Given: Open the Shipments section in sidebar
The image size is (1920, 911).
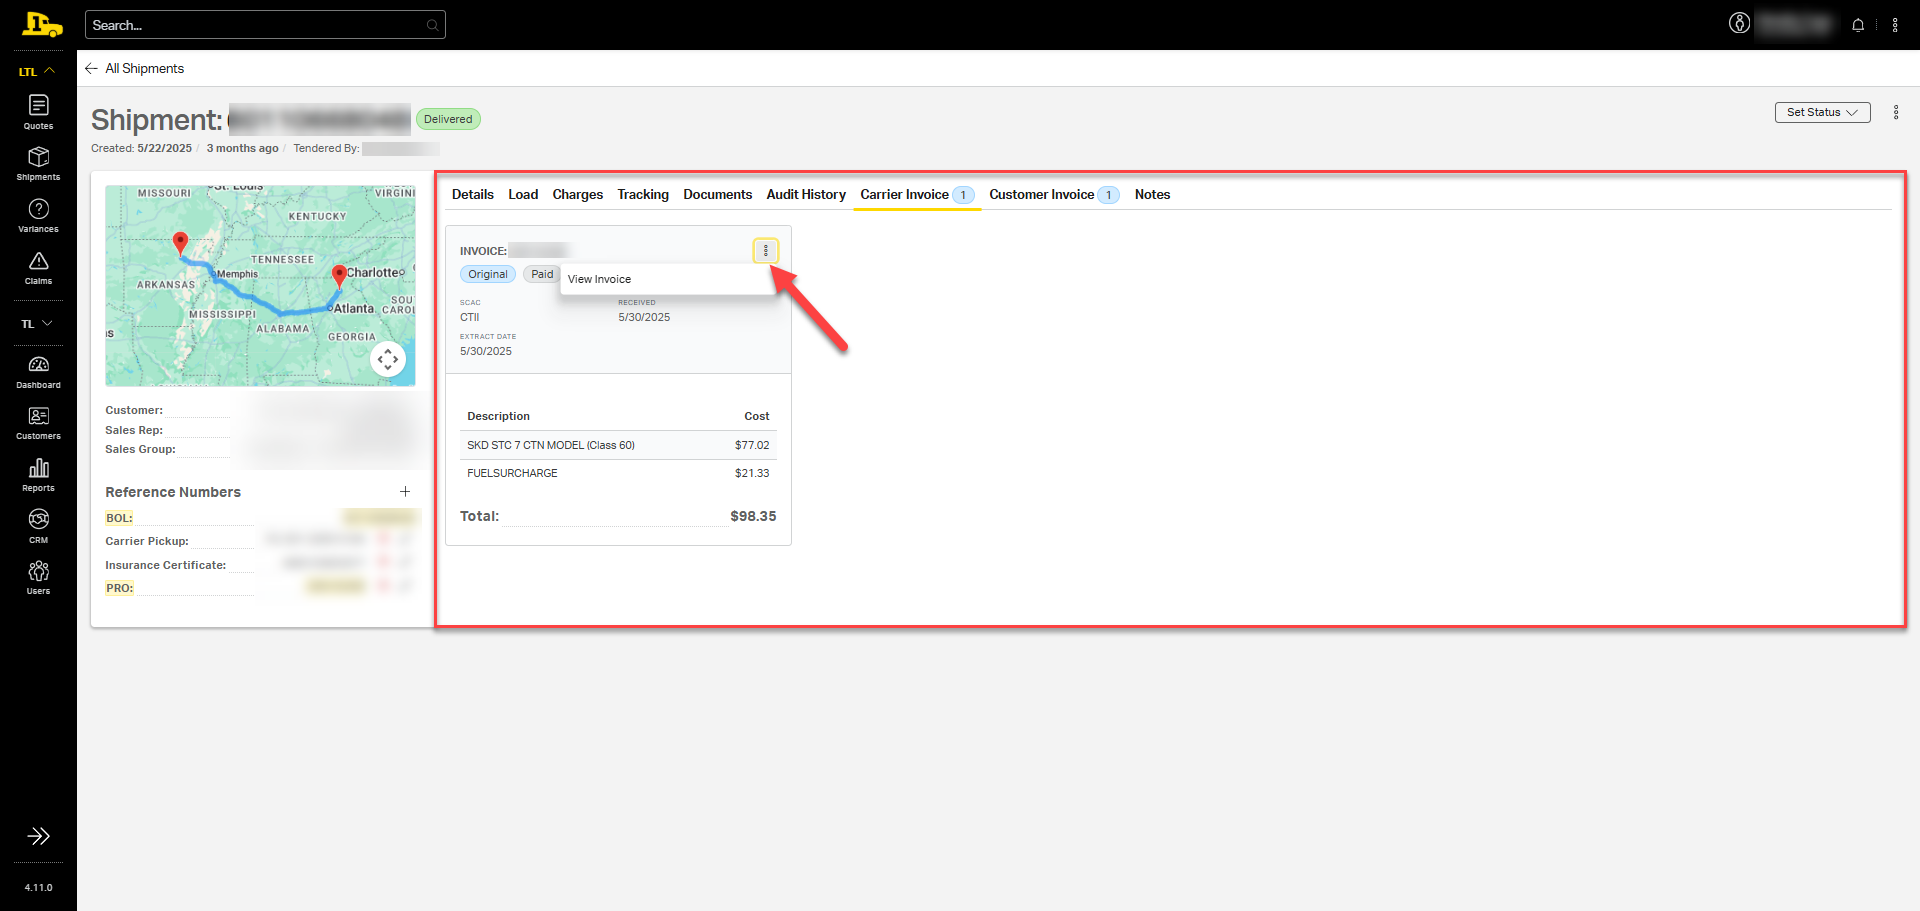Looking at the screenshot, I should pyautogui.click(x=38, y=164).
